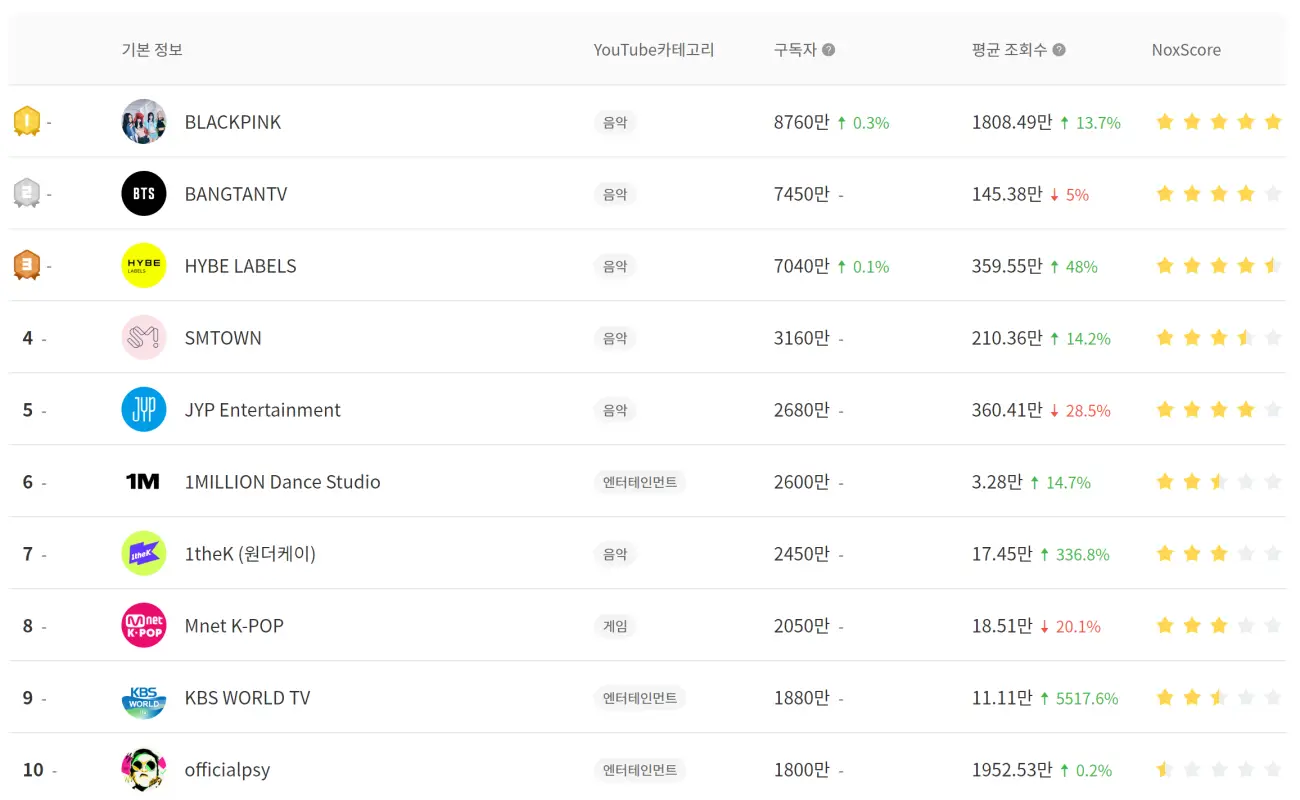Click the 엔터테인먼트 tag for officialpsy
1300x800 pixels.
pyautogui.click(x=640, y=770)
